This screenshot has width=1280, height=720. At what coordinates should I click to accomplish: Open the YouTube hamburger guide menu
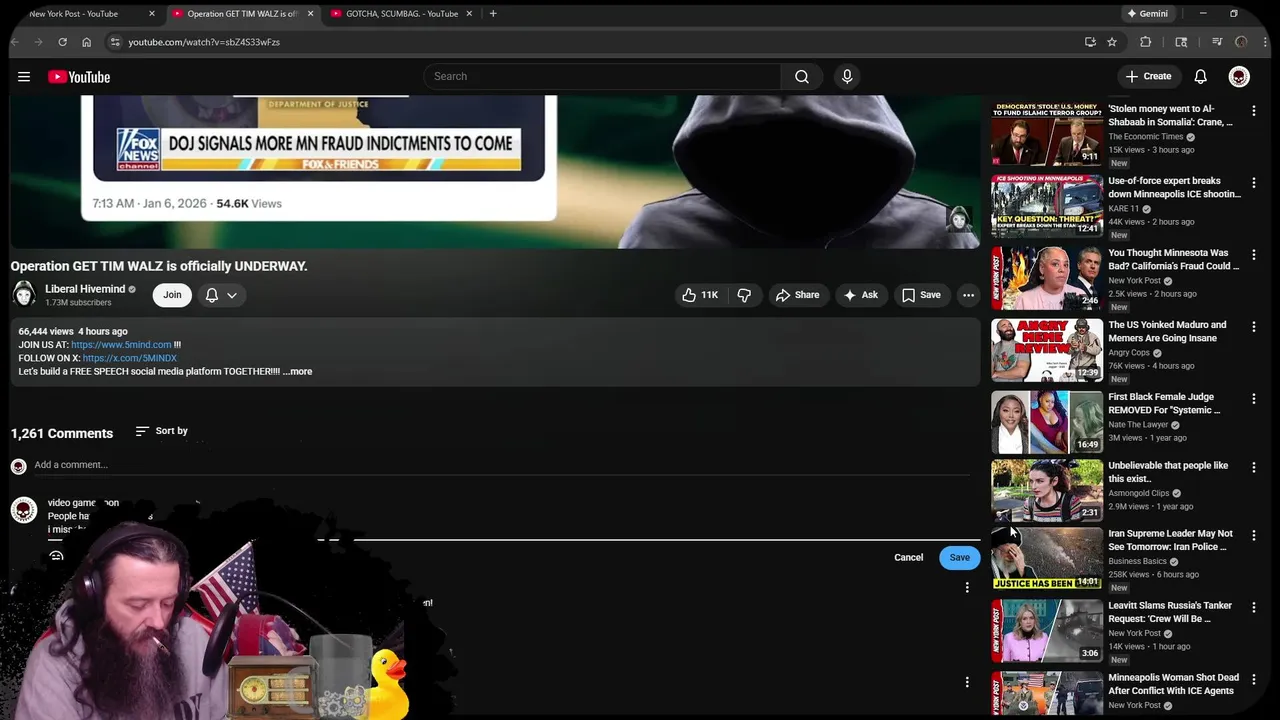[x=24, y=77]
